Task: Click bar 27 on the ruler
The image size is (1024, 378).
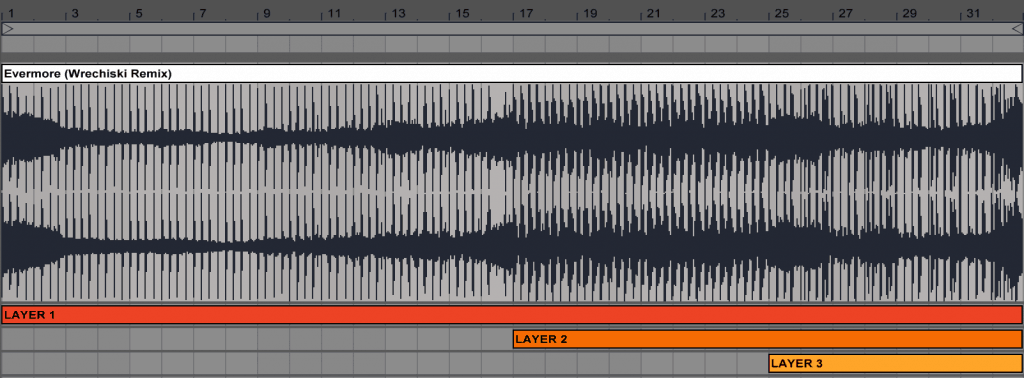Action: 846,13
